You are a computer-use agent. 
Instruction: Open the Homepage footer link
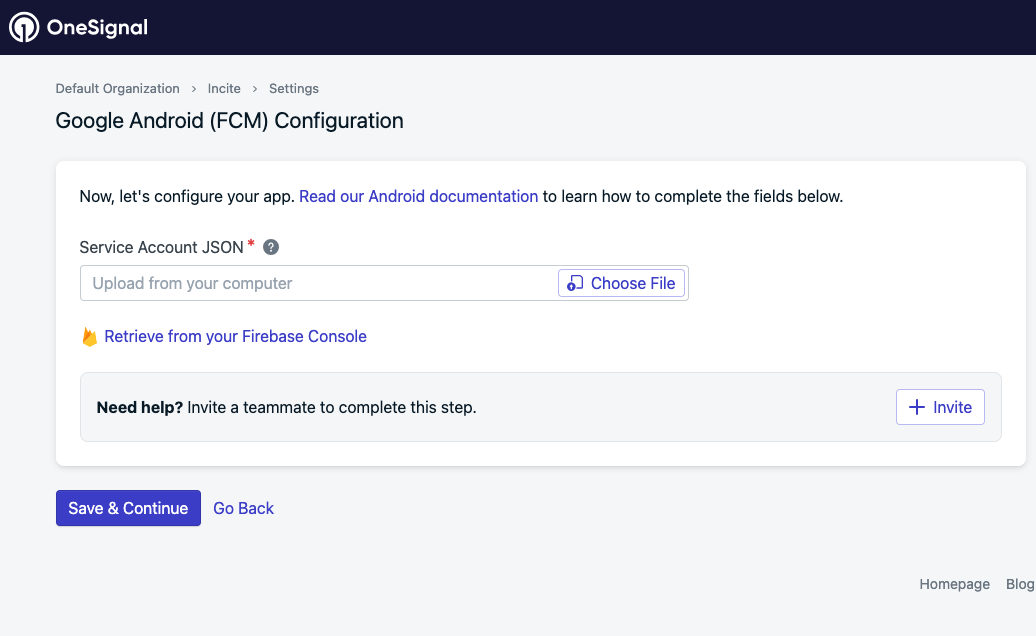tap(954, 584)
